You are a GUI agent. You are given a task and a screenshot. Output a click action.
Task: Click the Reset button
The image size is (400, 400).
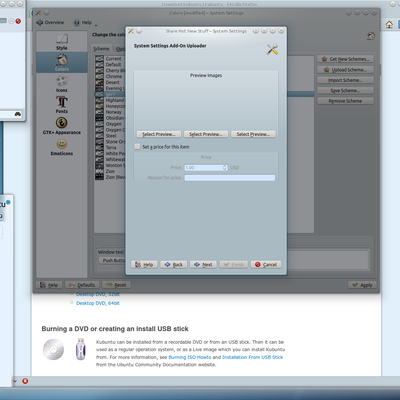click(x=116, y=285)
